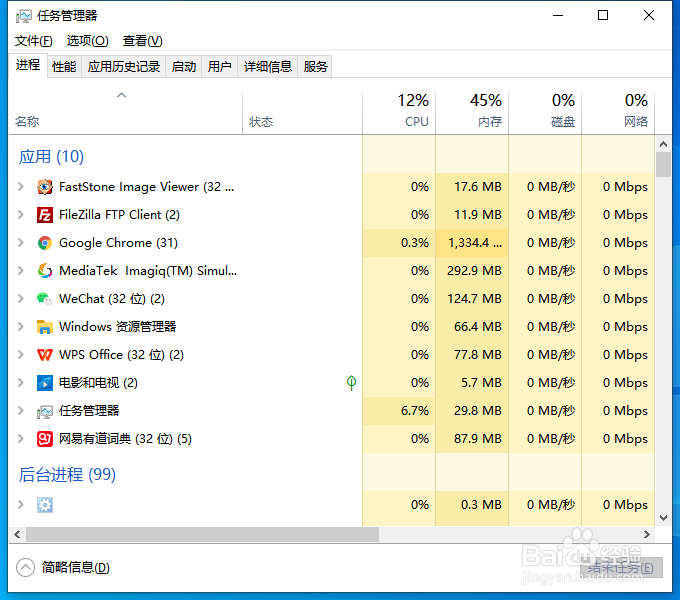Click the 77.8 MB WPS Office memory cell

click(472, 355)
